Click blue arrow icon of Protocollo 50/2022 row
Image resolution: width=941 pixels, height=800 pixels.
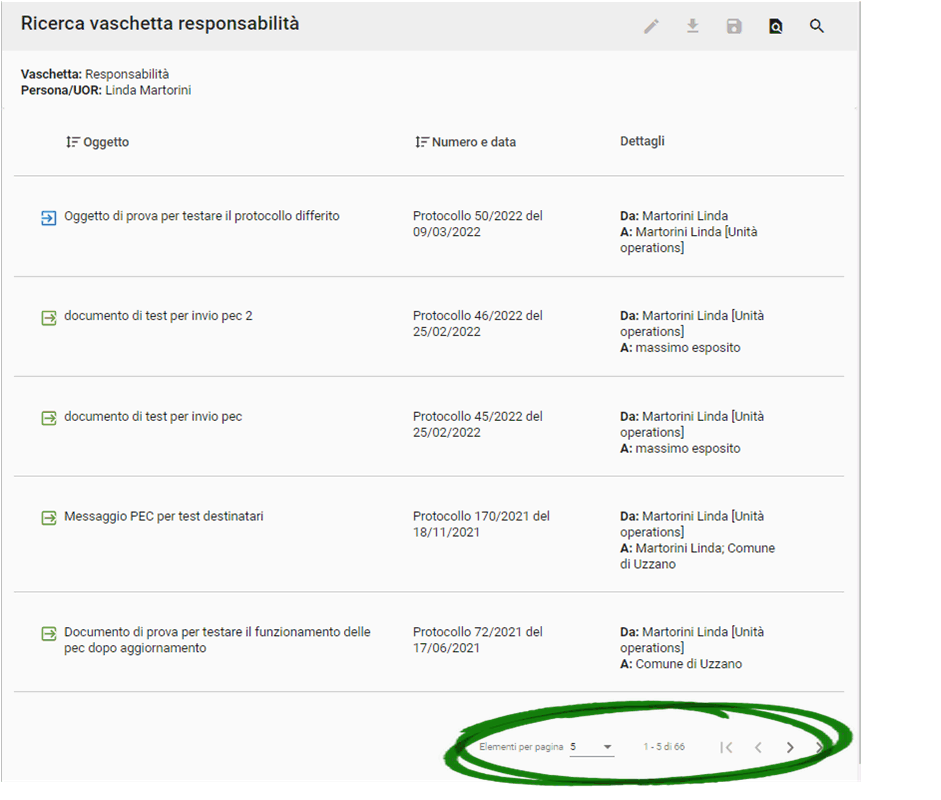click(x=48, y=217)
